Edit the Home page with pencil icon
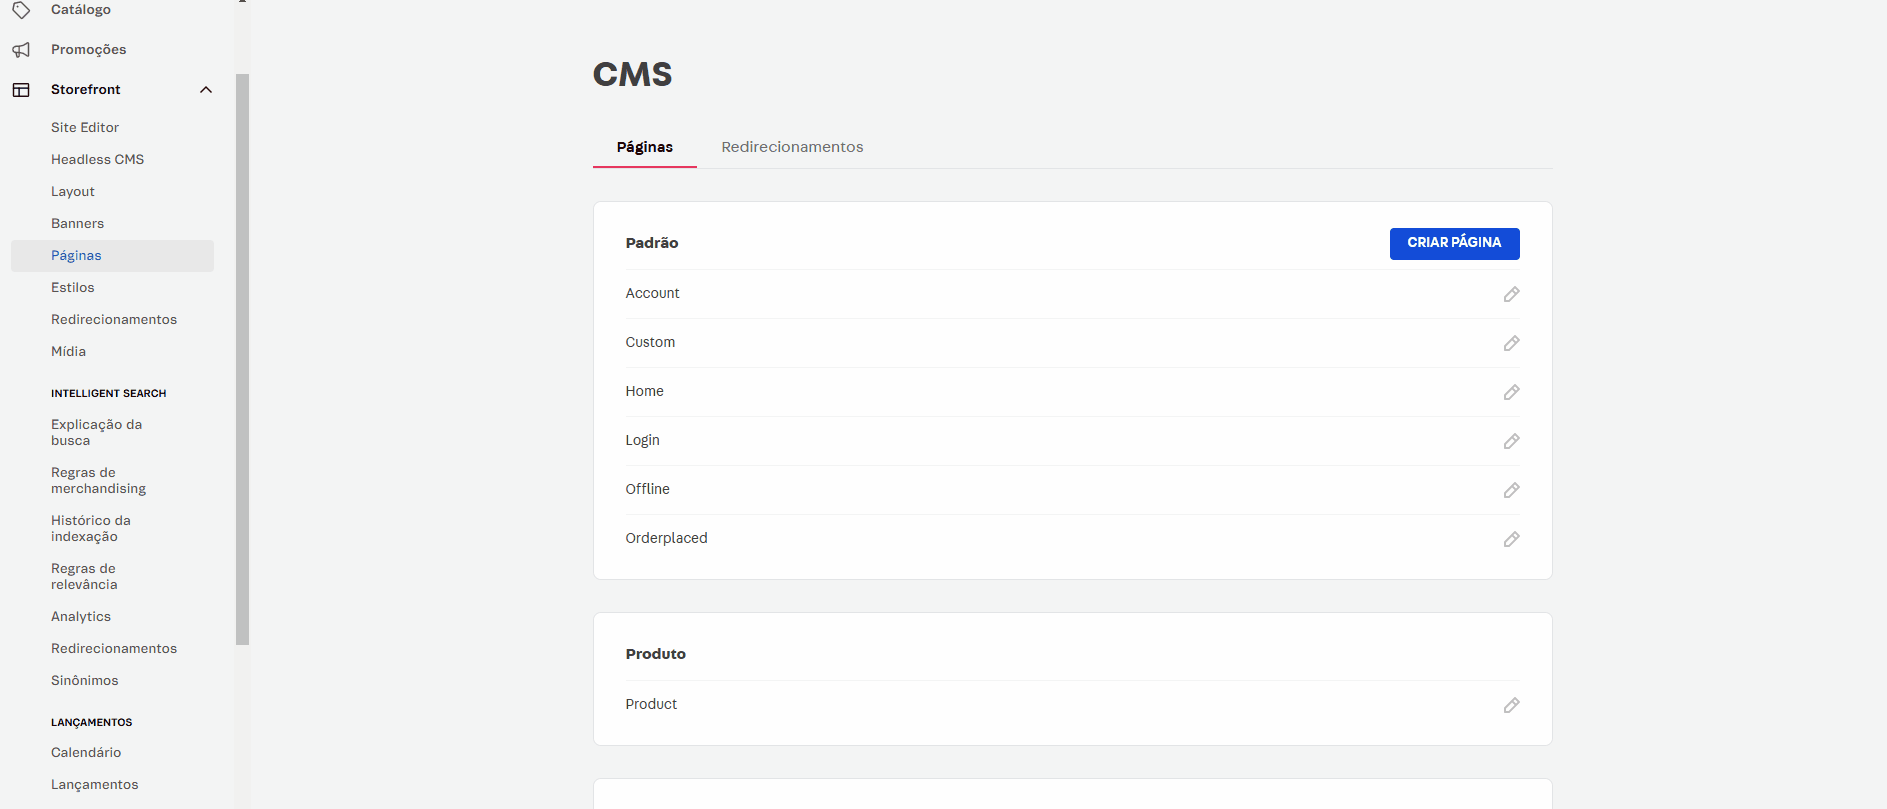 (x=1511, y=392)
